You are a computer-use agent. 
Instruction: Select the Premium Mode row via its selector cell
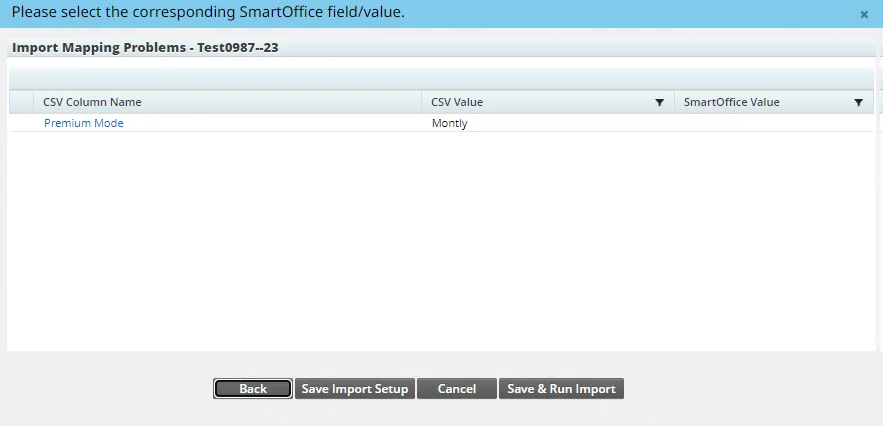[x=21, y=124]
